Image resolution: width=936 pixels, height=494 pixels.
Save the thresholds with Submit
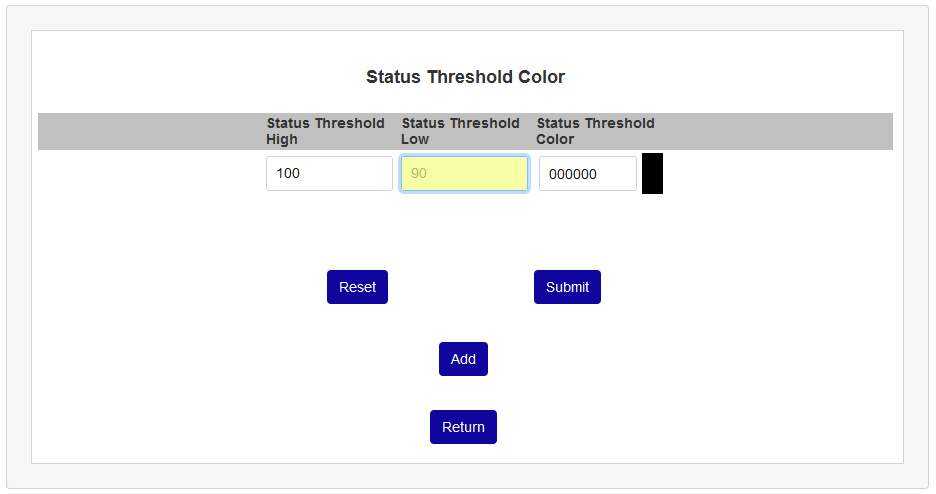click(x=567, y=287)
